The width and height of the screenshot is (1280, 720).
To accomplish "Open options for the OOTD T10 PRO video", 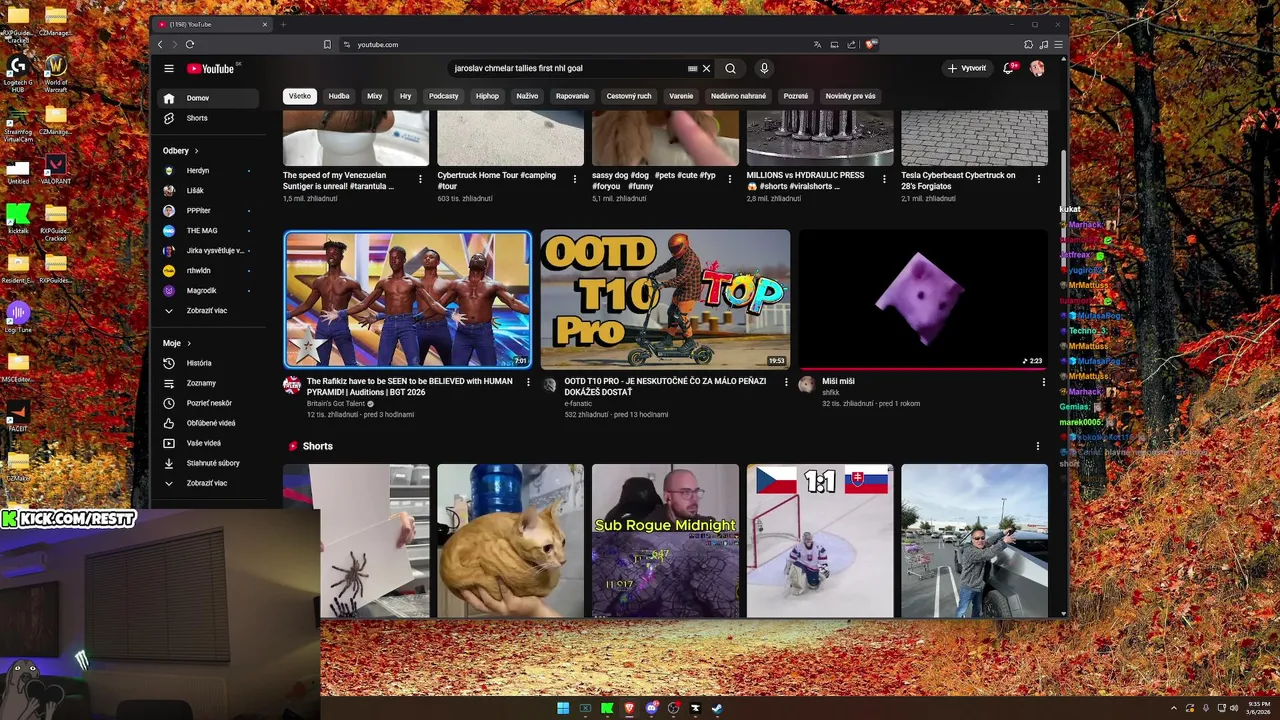I will click(786, 382).
